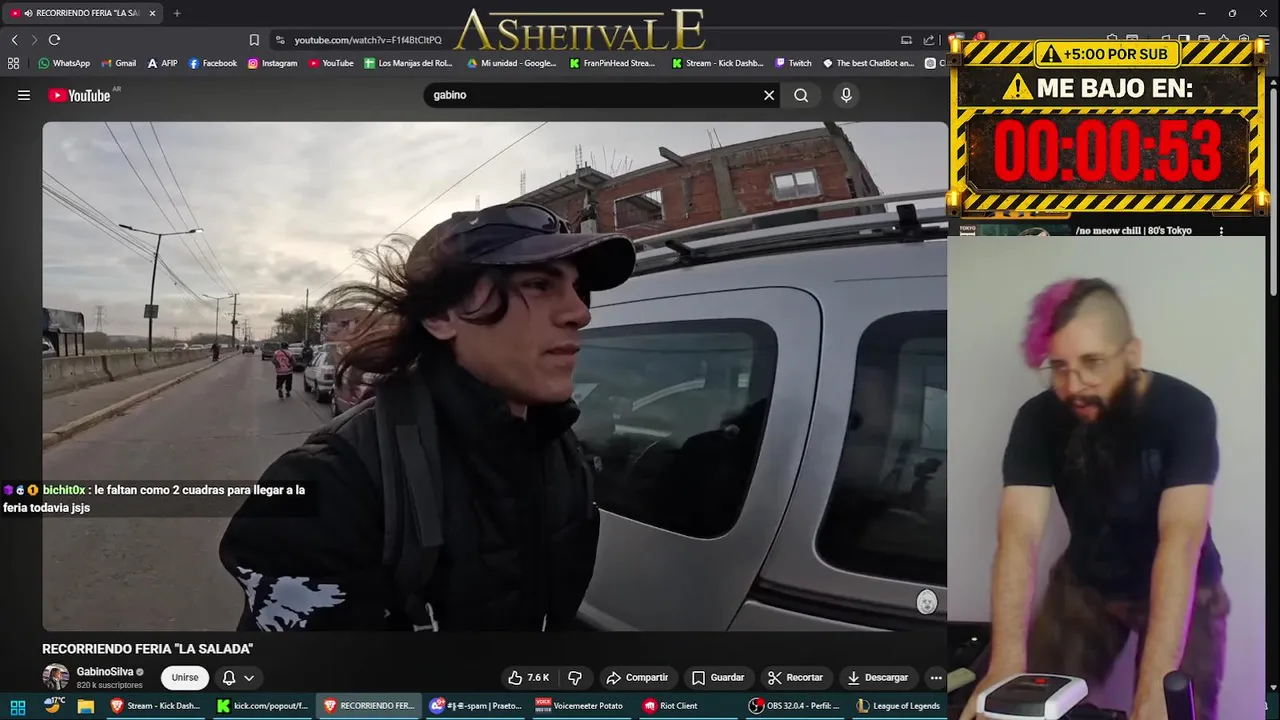
Task: Open Voicemeeter Potato from taskbar
Action: 582,706
